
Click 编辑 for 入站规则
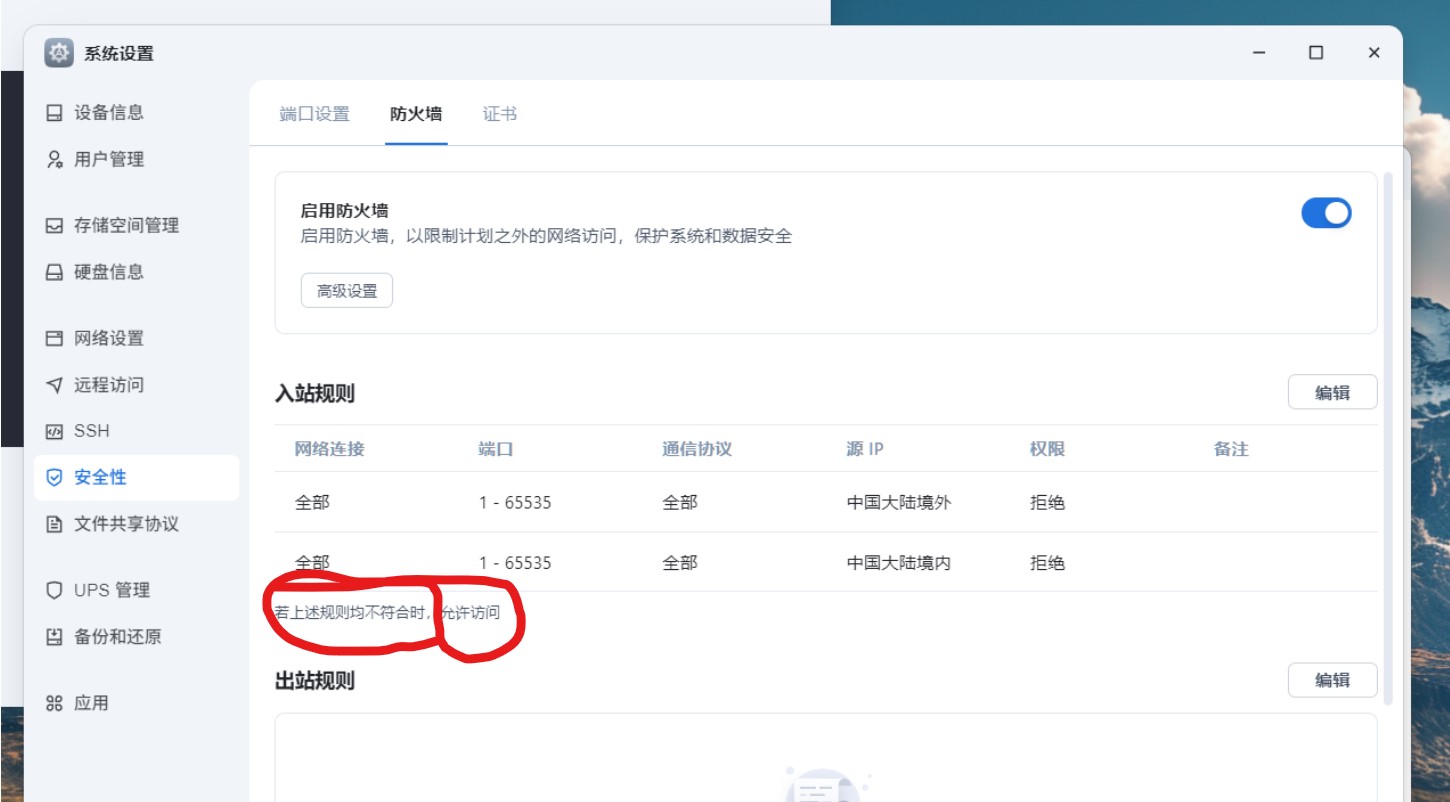pyautogui.click(x=1332, y=393)
